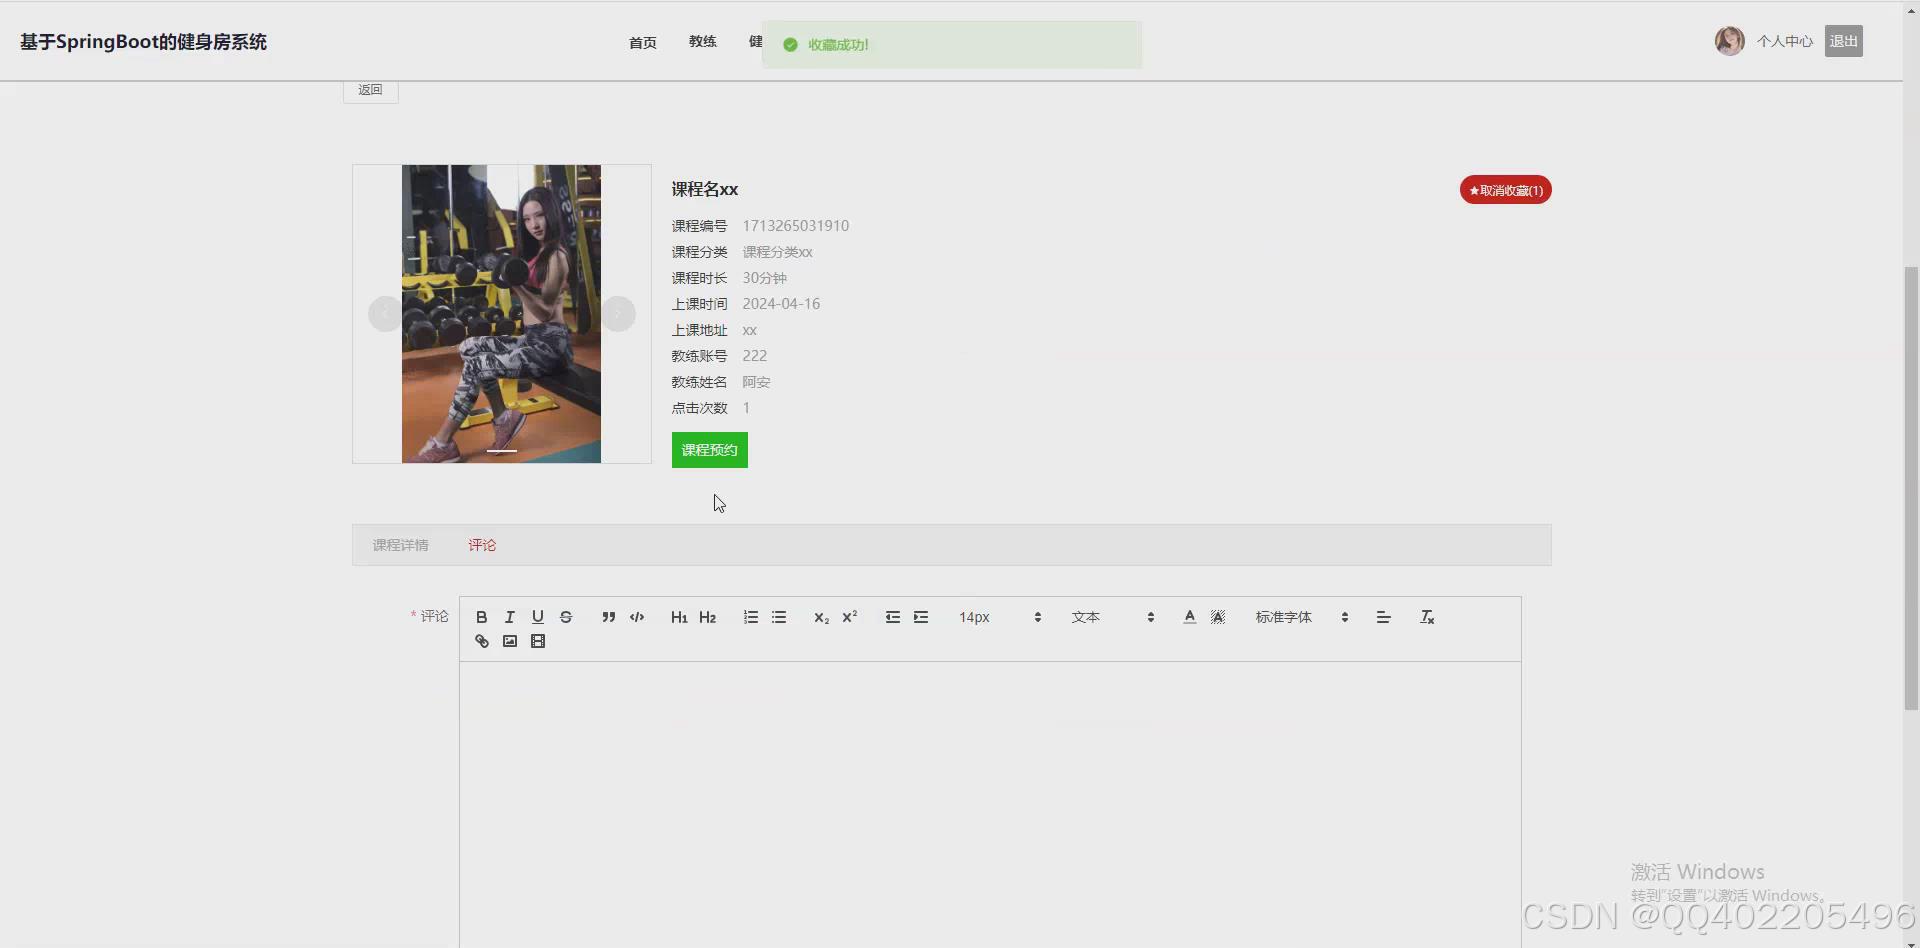This screenshot has height=948, width=1920.
Task: Underline text using the editor toolbar
Action: click(538, 617)
